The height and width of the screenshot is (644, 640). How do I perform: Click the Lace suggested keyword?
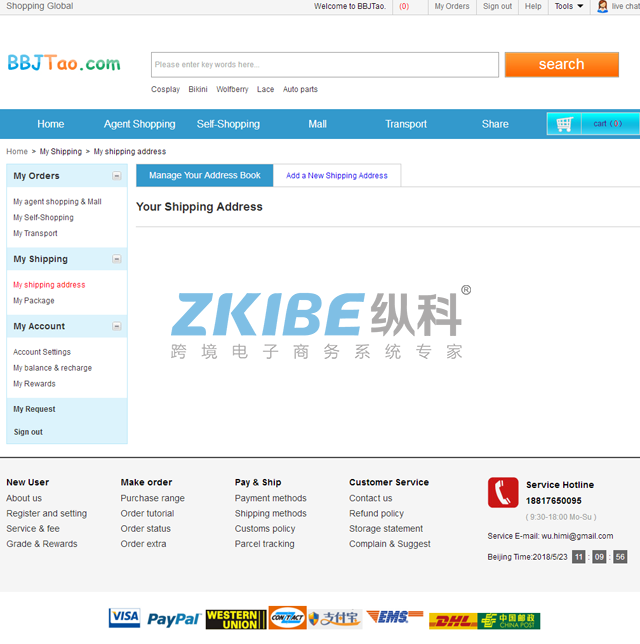click(265, 89)
